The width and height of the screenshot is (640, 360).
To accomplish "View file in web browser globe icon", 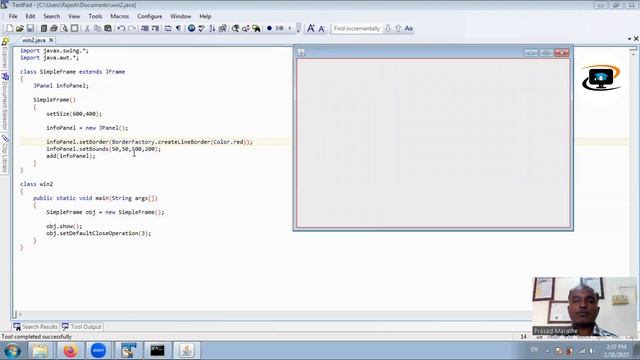I will tap(191, 29).
